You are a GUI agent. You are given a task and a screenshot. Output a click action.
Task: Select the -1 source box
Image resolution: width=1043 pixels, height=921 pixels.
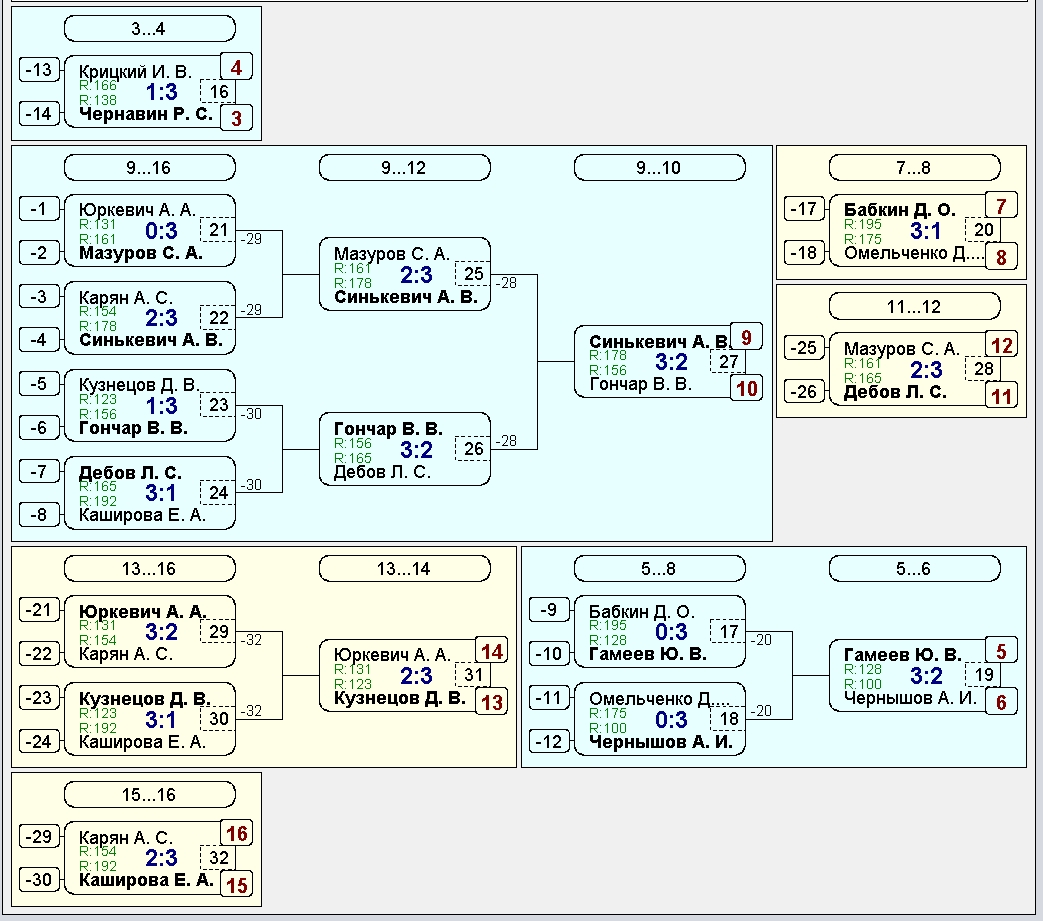pos(39,209)
